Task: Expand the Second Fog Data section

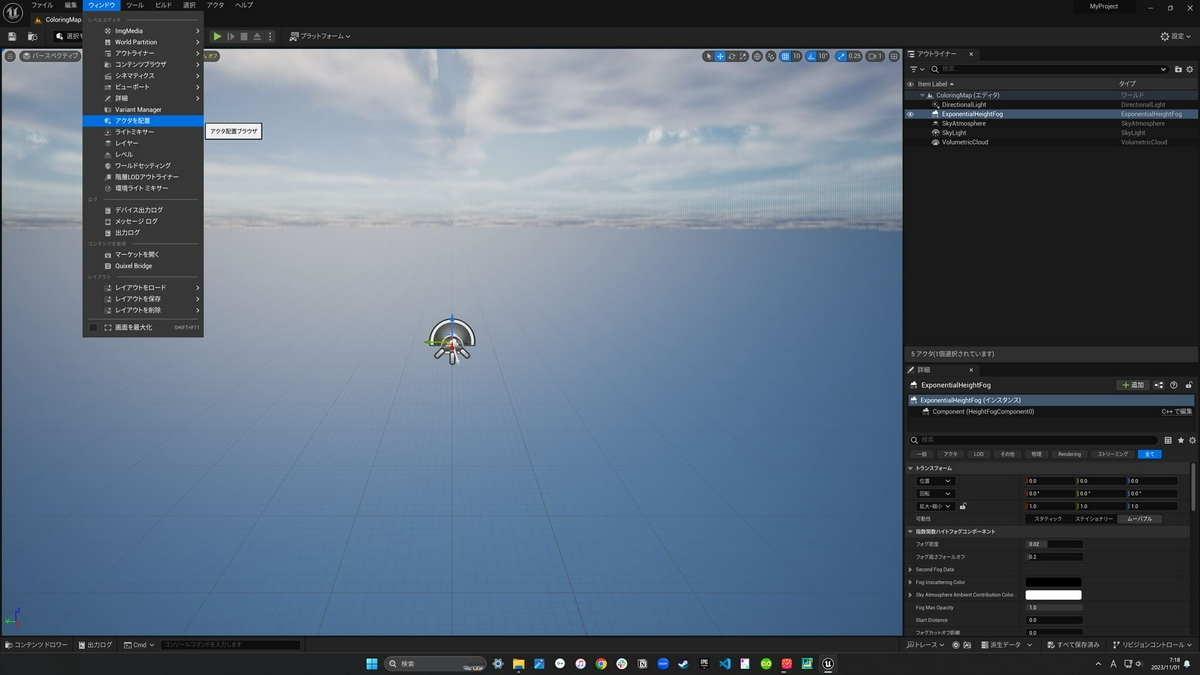Action: pyautogui.click(x=909, y=569)
